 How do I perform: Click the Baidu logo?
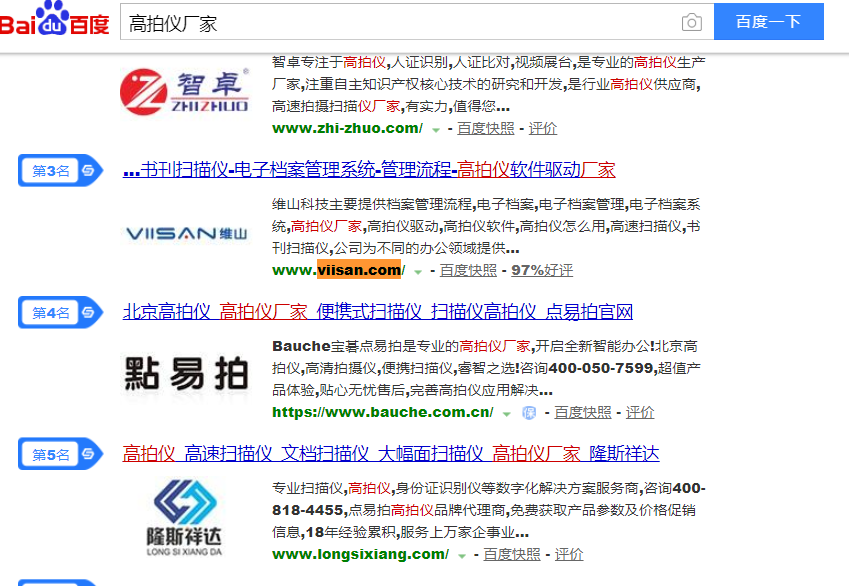[55, 18]
